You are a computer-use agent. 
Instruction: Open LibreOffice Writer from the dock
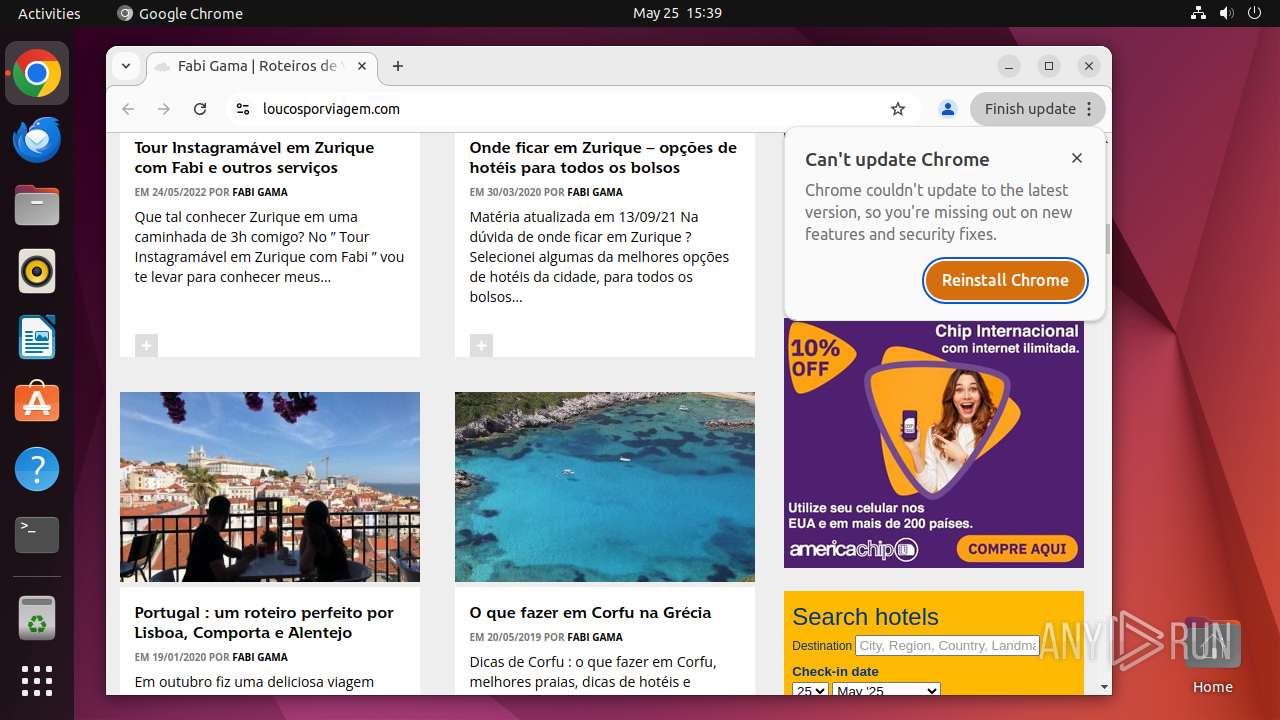(37, 338)
